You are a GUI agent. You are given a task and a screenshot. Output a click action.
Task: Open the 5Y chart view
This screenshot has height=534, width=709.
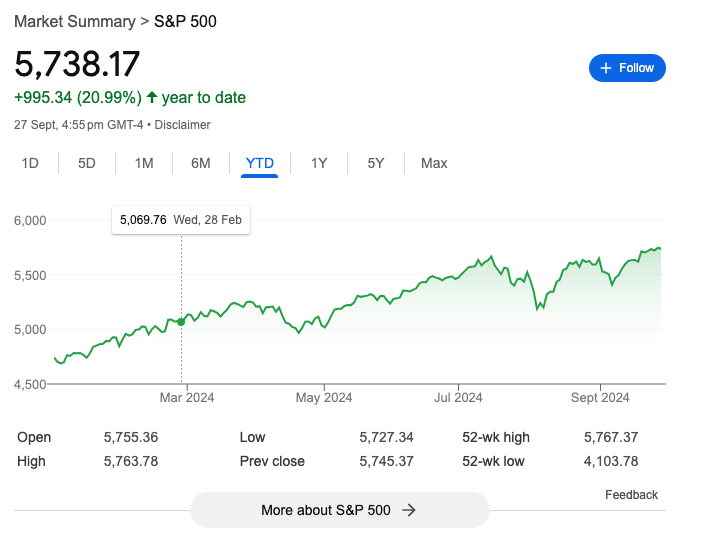(x=376, y=163)
